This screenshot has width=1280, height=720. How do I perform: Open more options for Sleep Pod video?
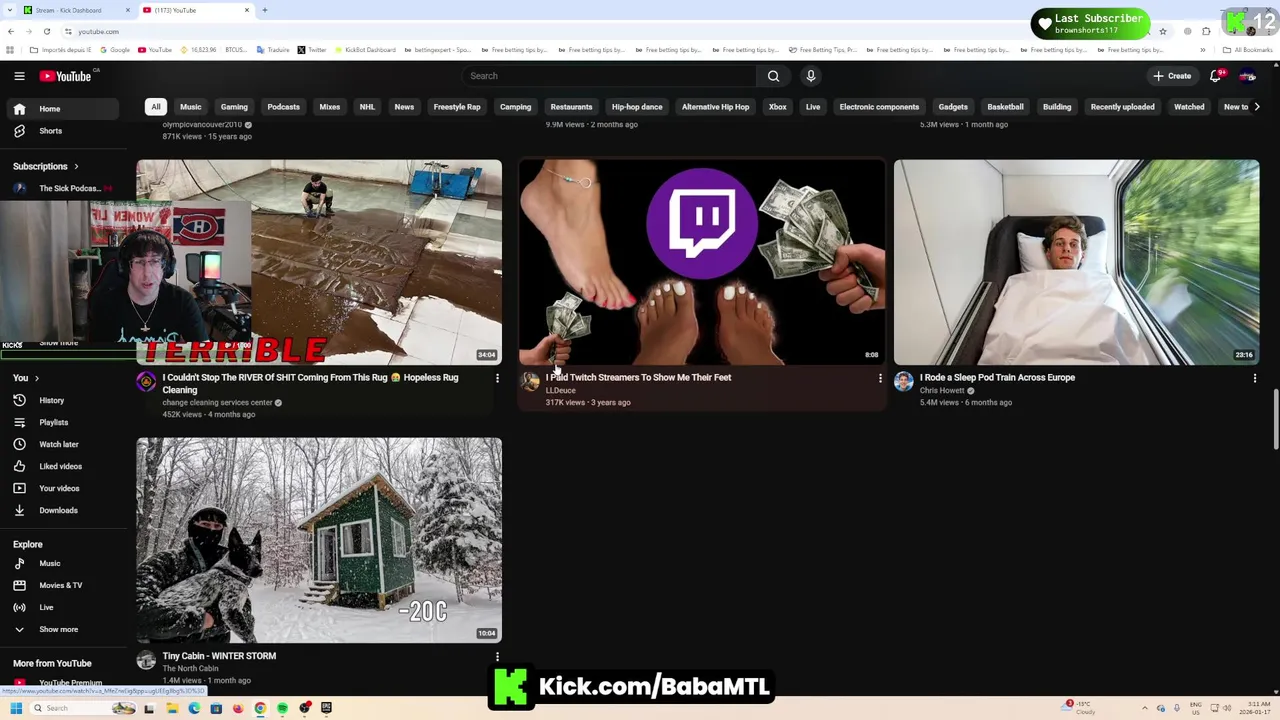1255,378
